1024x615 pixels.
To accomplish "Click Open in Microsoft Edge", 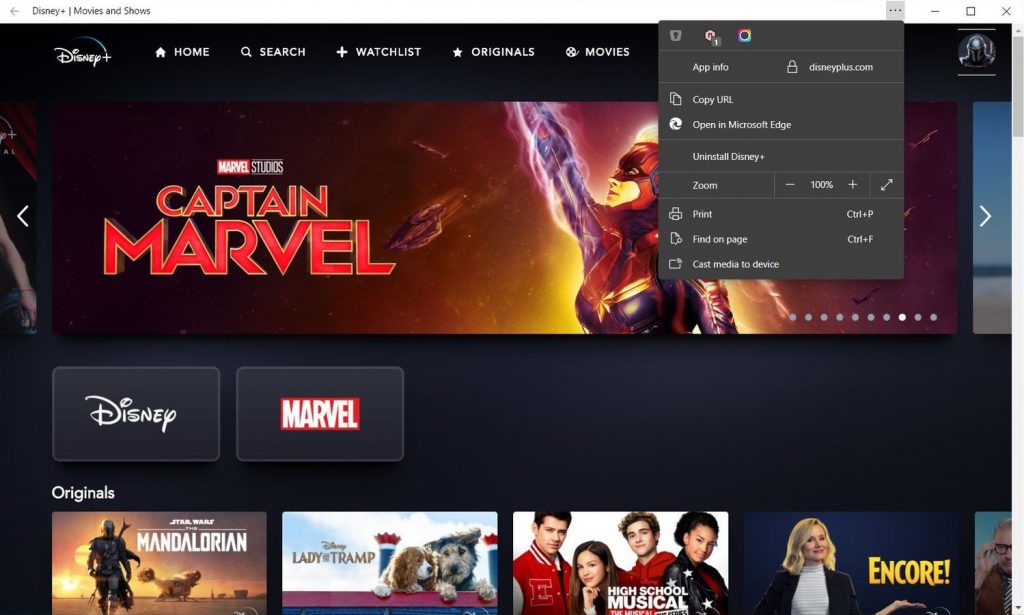I will click(x=741, y=124).
